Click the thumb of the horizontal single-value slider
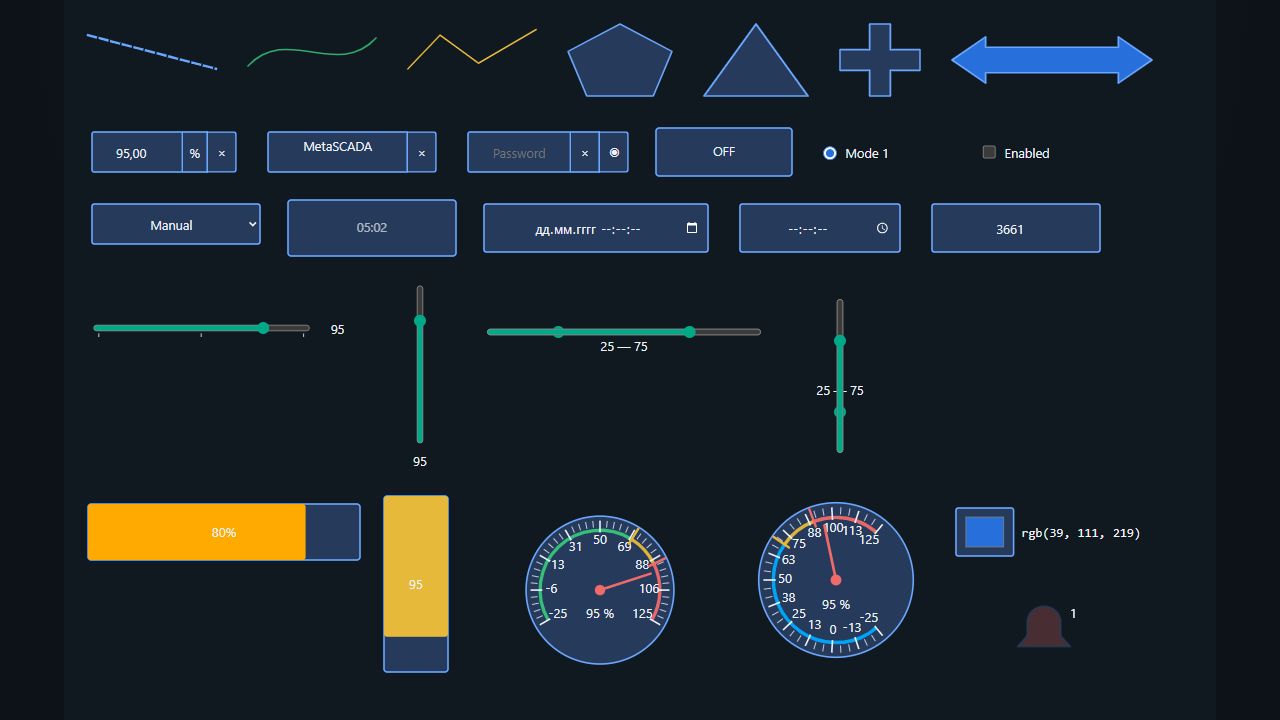Image resolution: width=1280 pixels, height=720 pixels. coord(263,328)
